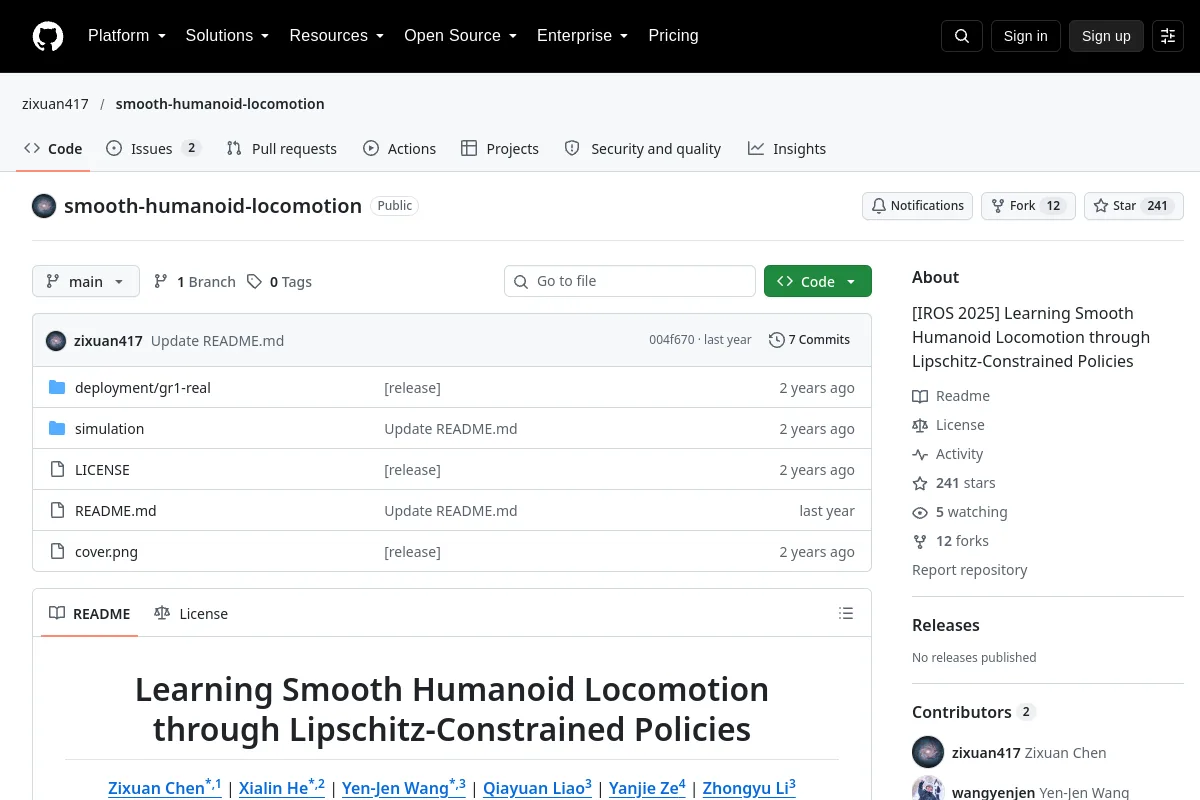The width and height of the screenshot is (1200, 800).
Task: Open the cover.png file name
Action: pos(106,552)
